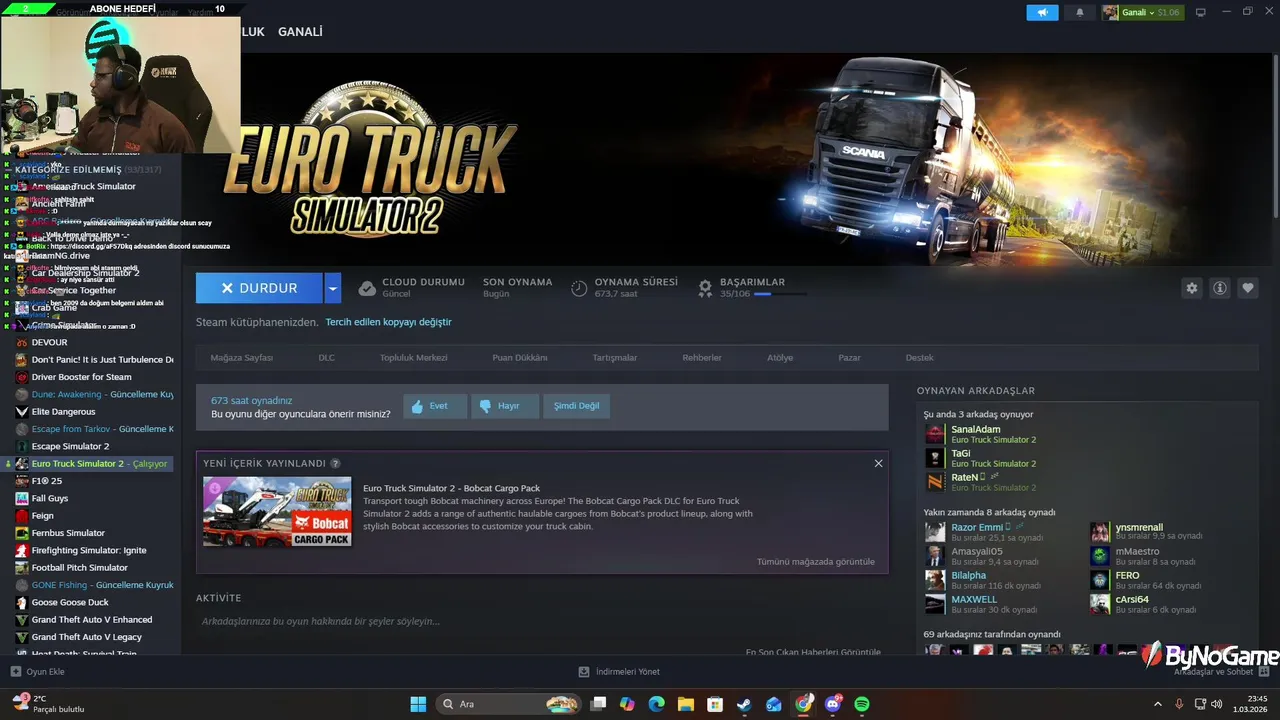Image resolution: width=1280 pixels, height=720 pixels.
Task: Click the activity comment input field
Action: 541,621
